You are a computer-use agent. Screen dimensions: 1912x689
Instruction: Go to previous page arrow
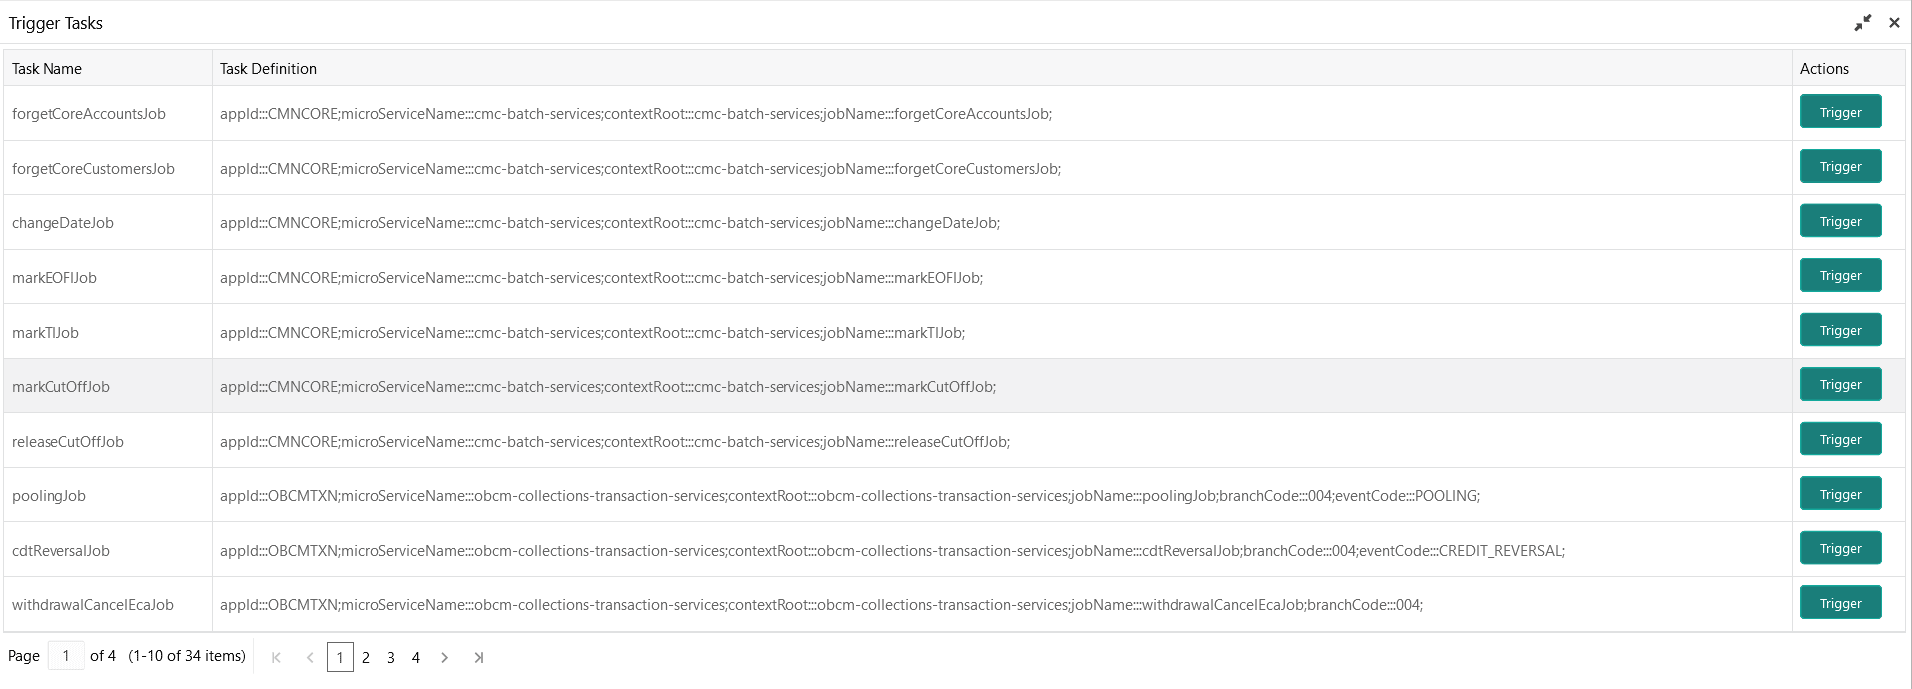point(310,657)
